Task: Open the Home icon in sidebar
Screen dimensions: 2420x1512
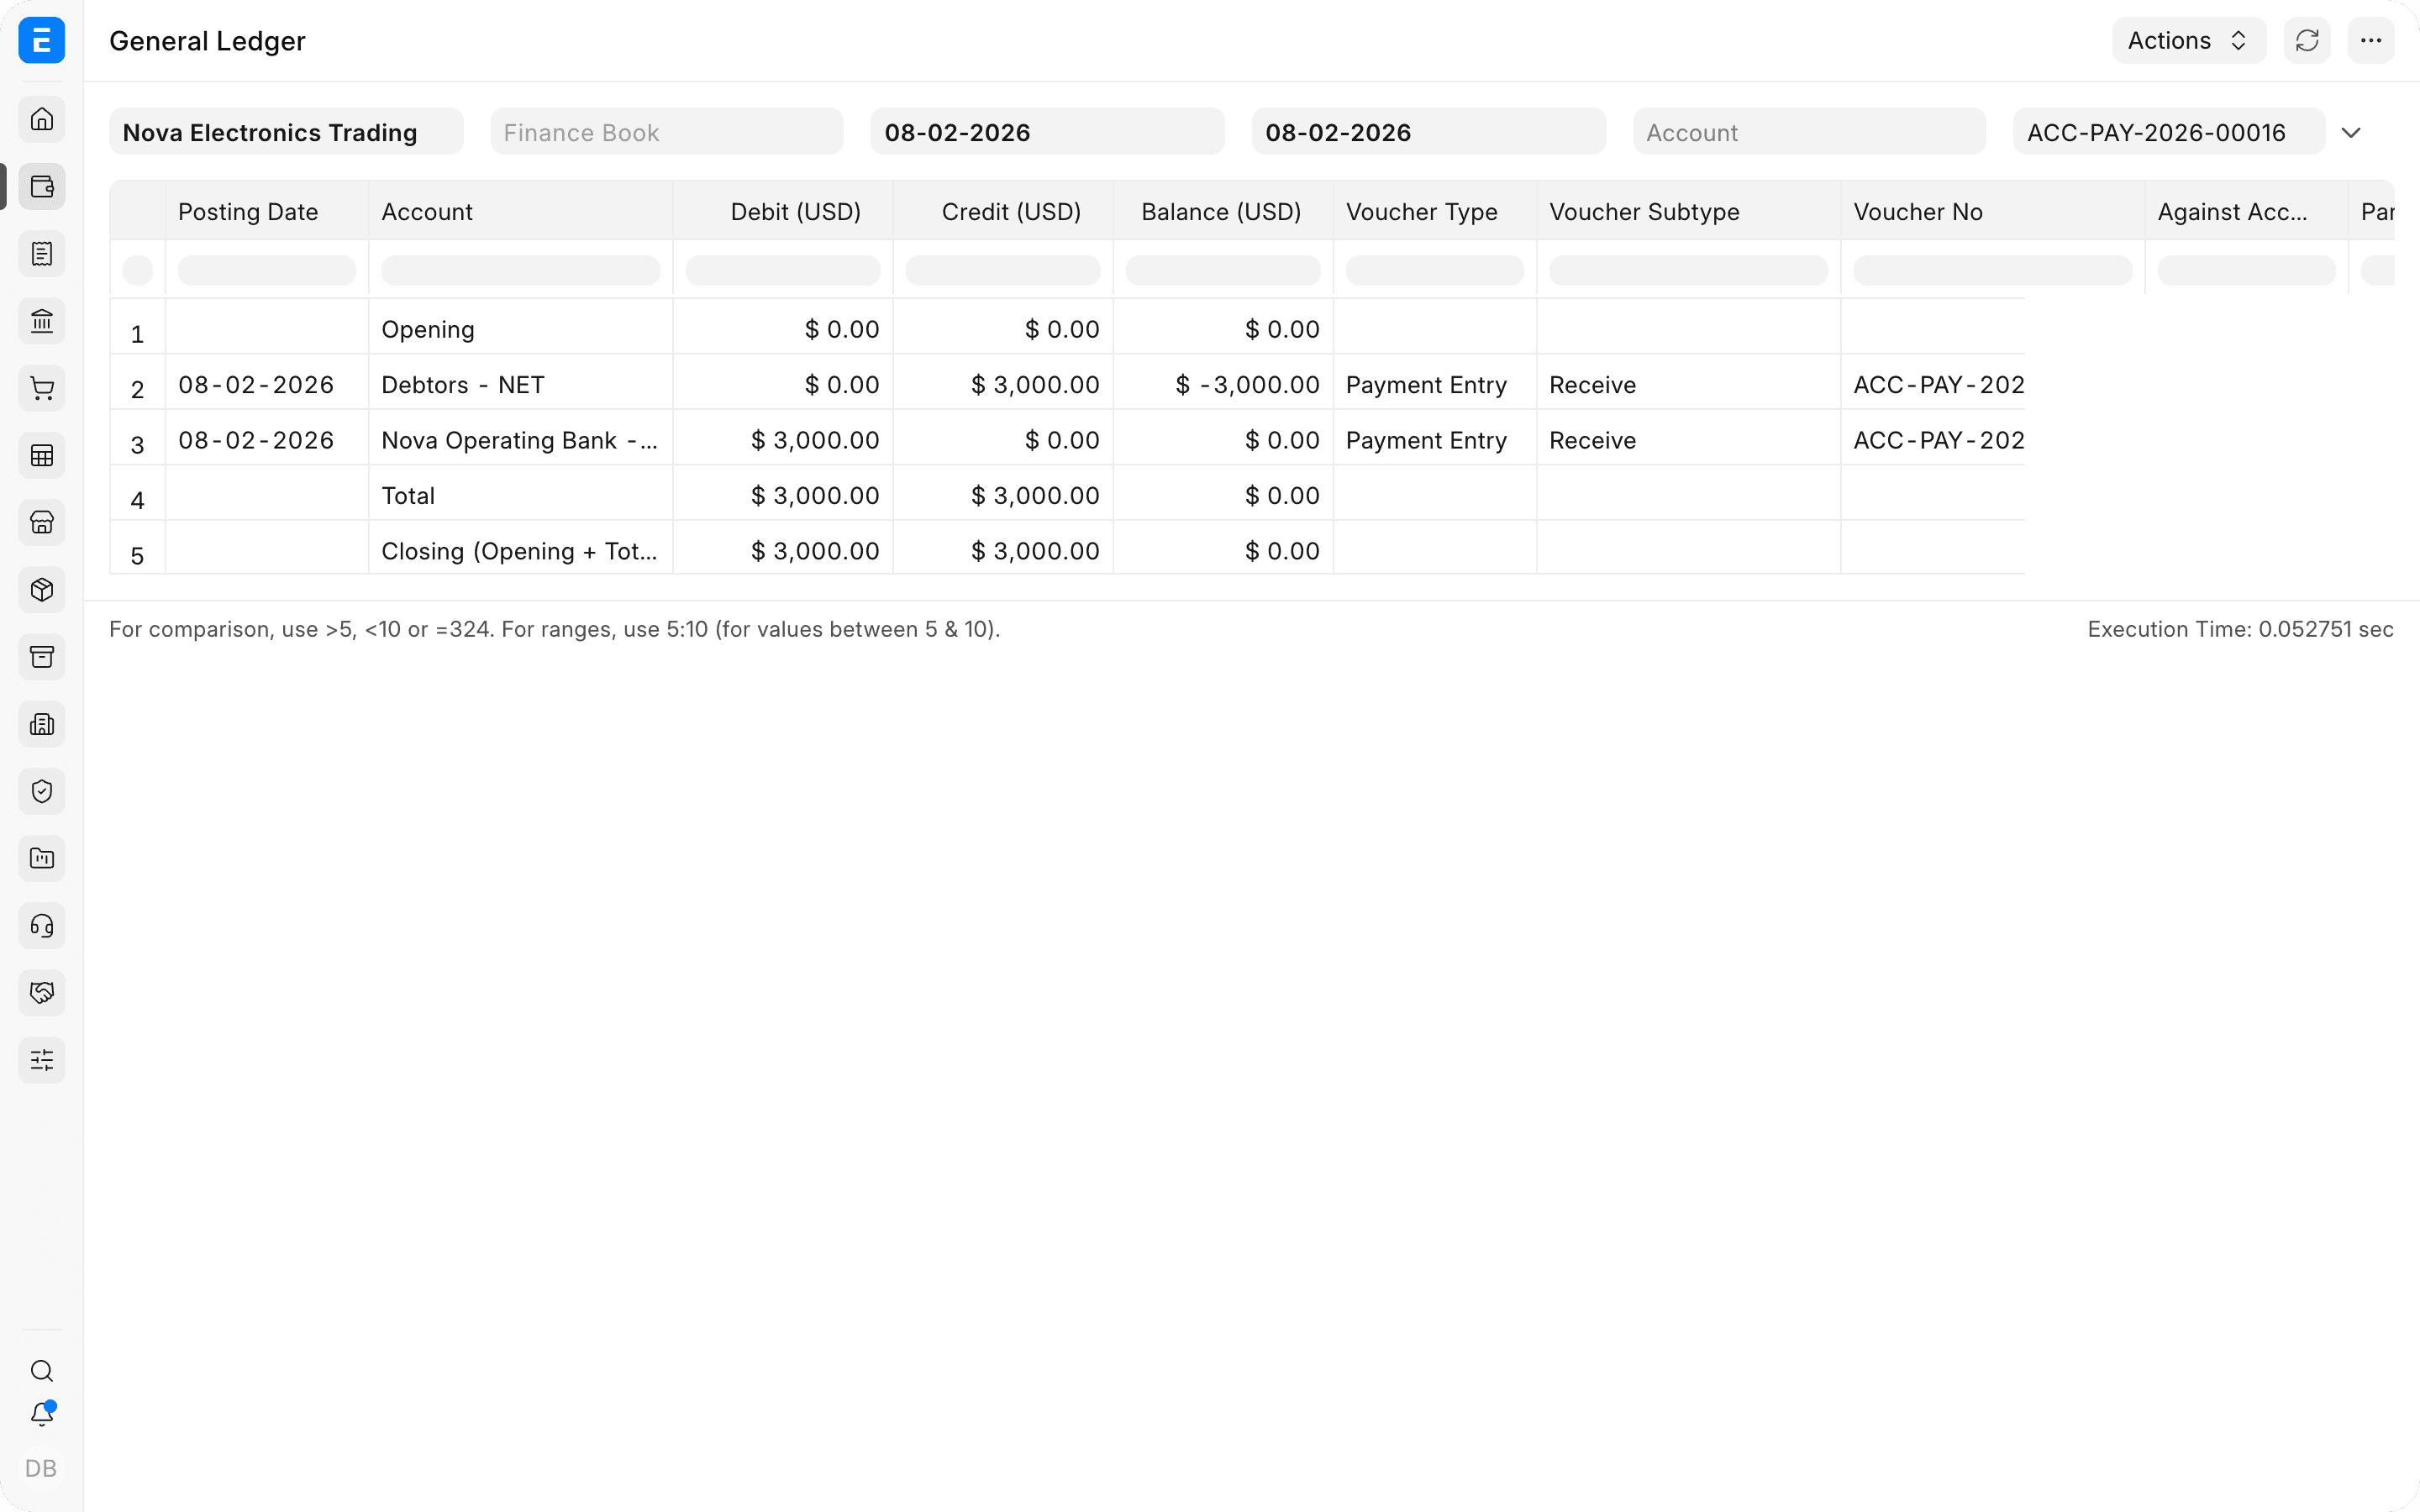Action: click(x=42, y=119)
